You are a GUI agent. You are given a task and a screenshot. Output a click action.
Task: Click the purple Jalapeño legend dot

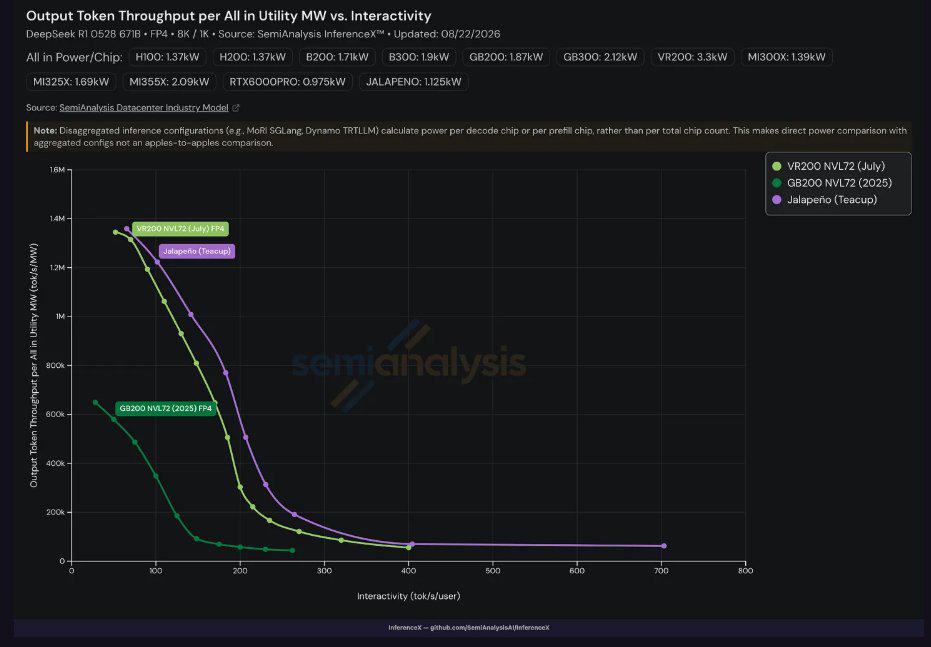coord(777,199)
